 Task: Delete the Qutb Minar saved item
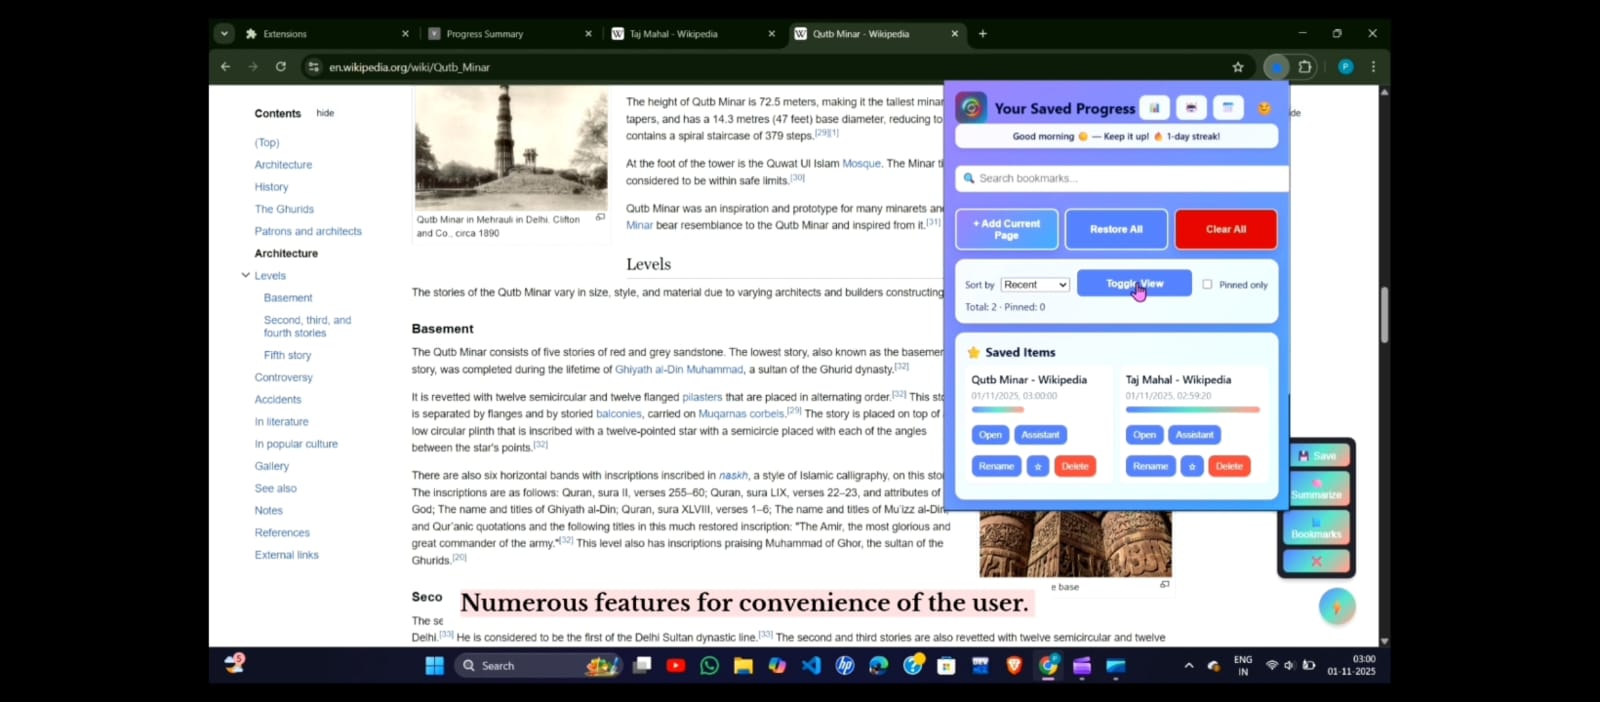pyautogui.click(x=1075, y=466)
